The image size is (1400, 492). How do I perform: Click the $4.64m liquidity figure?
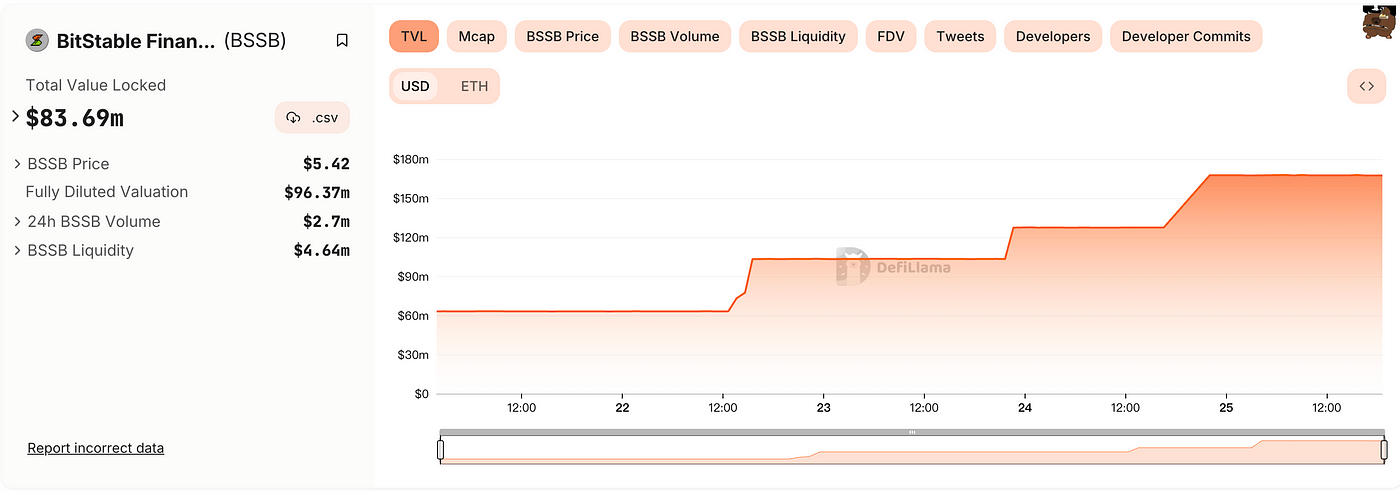click(321, 251)
